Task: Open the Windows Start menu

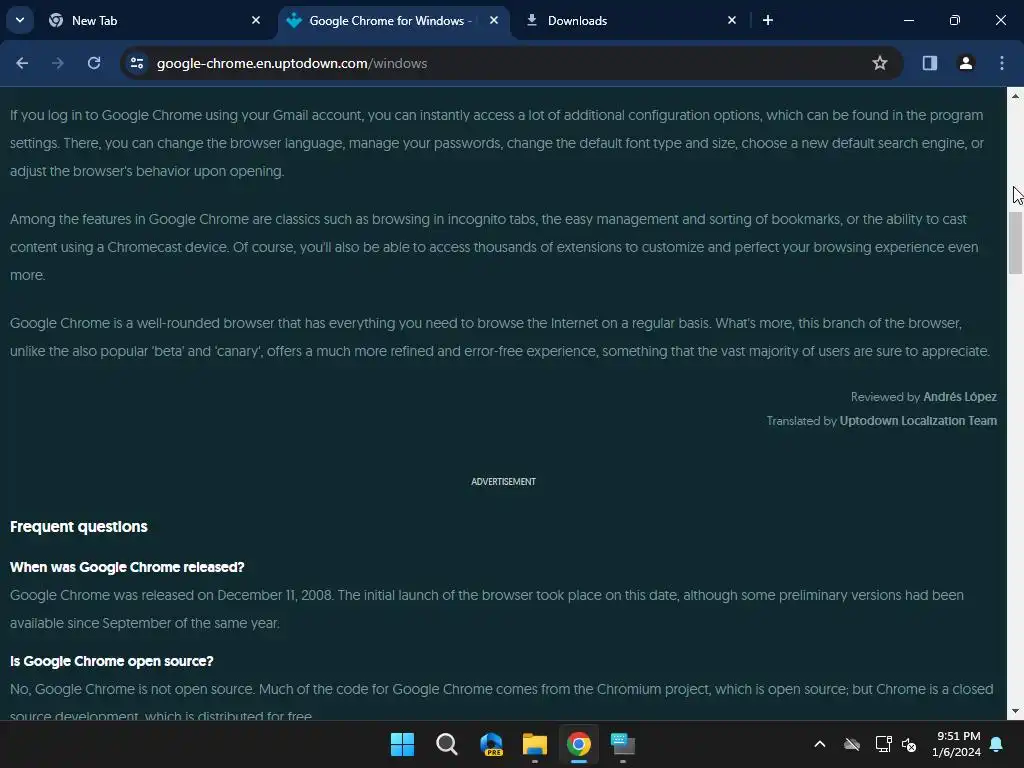Action: click(x=402, y=744)
